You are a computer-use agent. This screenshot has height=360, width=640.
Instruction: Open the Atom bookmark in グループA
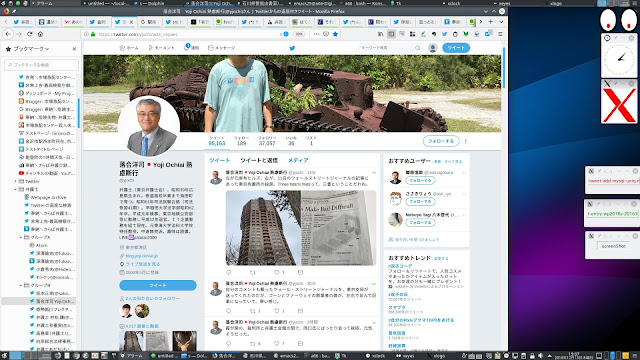[x=38, y=245]
